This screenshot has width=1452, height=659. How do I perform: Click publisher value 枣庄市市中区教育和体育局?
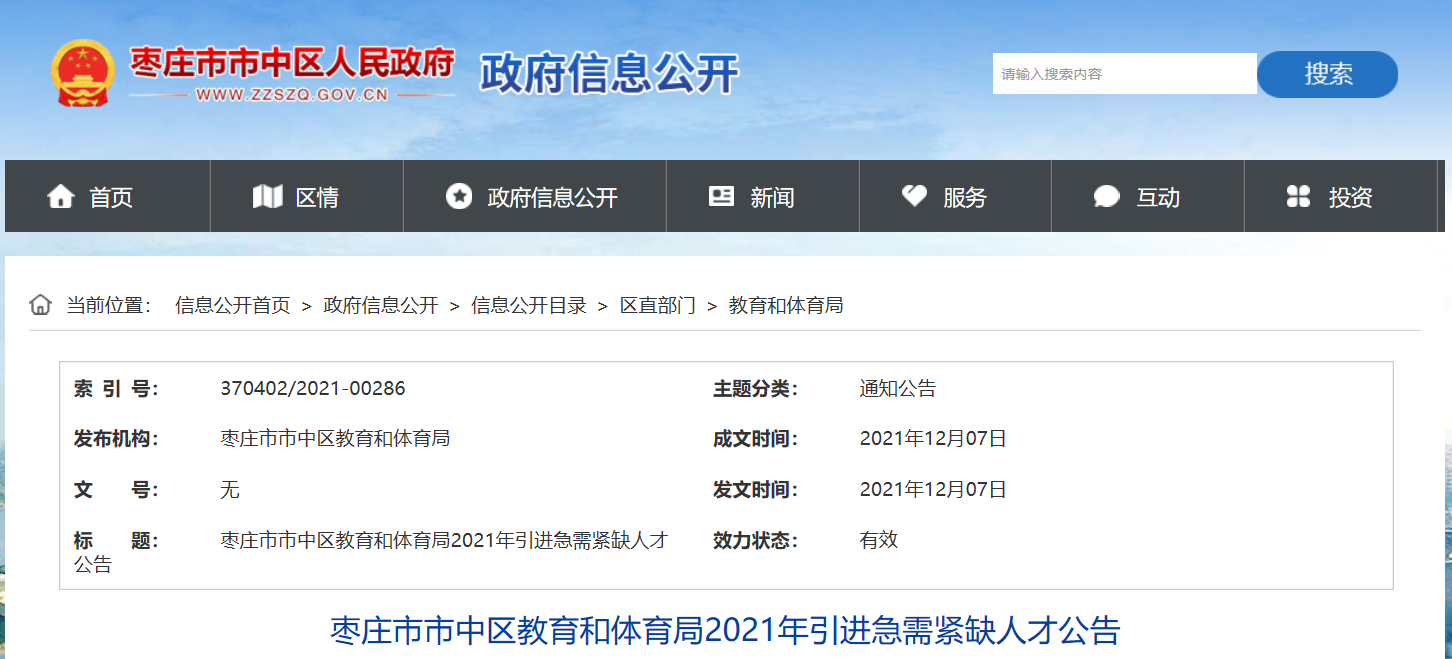pyautogui.click(x=335, y=438)
